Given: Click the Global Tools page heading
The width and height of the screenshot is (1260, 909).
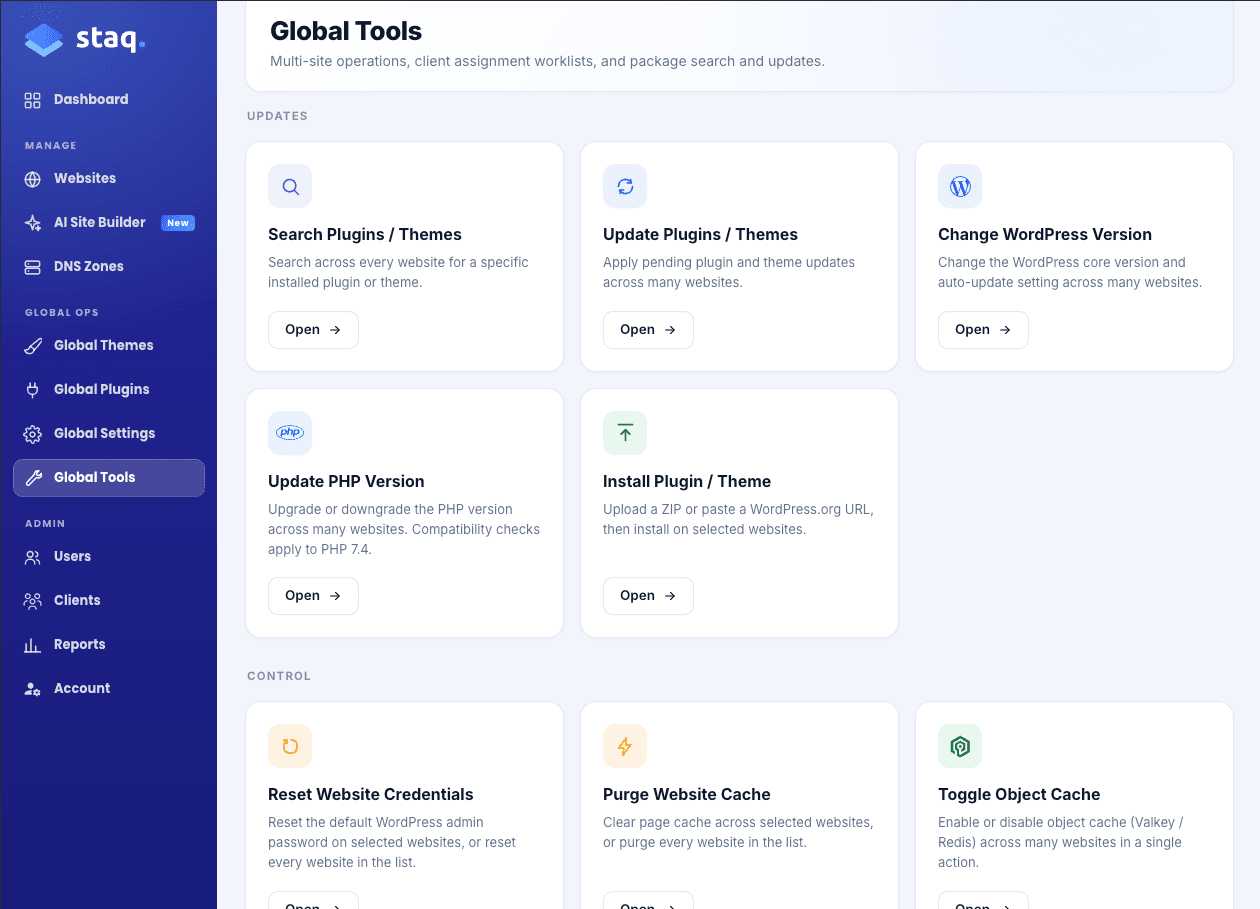Looking at the screenshot, I should pos(346,31).
